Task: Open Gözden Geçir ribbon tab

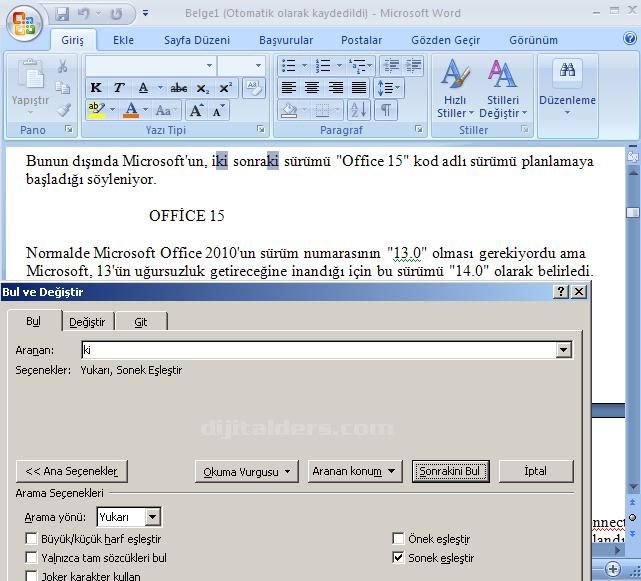Action: pyautogui.click(x=446, y=40)
